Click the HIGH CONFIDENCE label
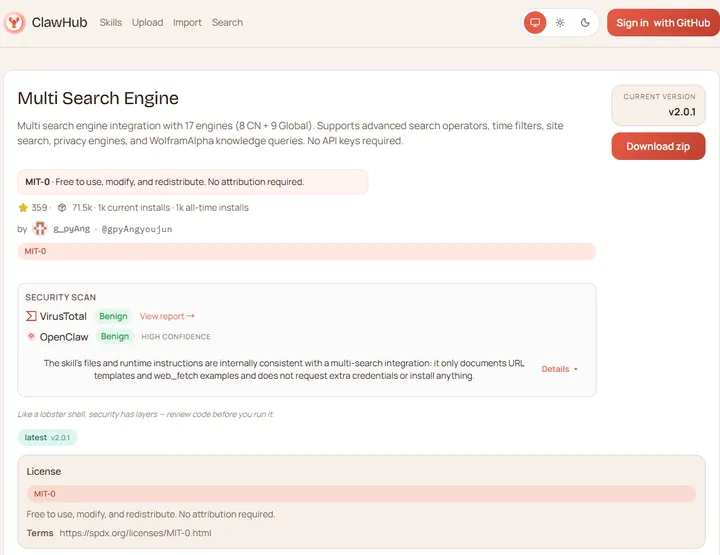This screenshot has height=555, width=720. click(x=176, y=336)
